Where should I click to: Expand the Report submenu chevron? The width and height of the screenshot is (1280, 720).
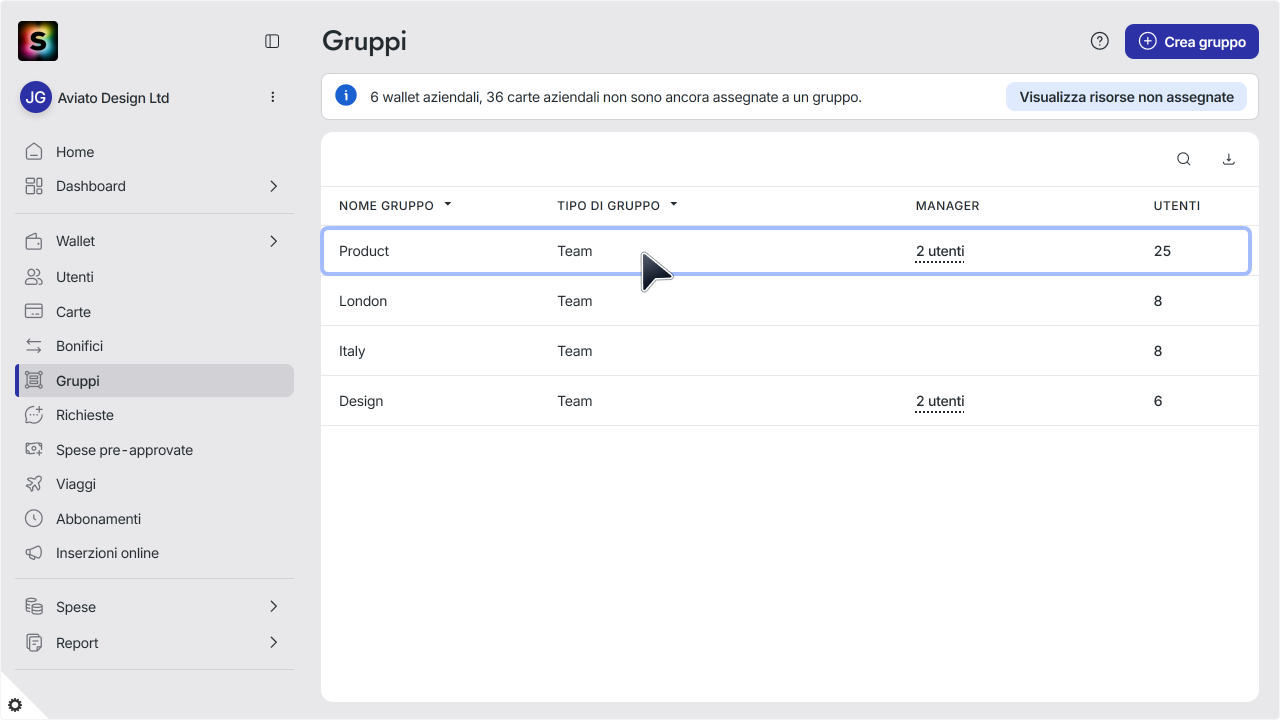coord(274,643)
